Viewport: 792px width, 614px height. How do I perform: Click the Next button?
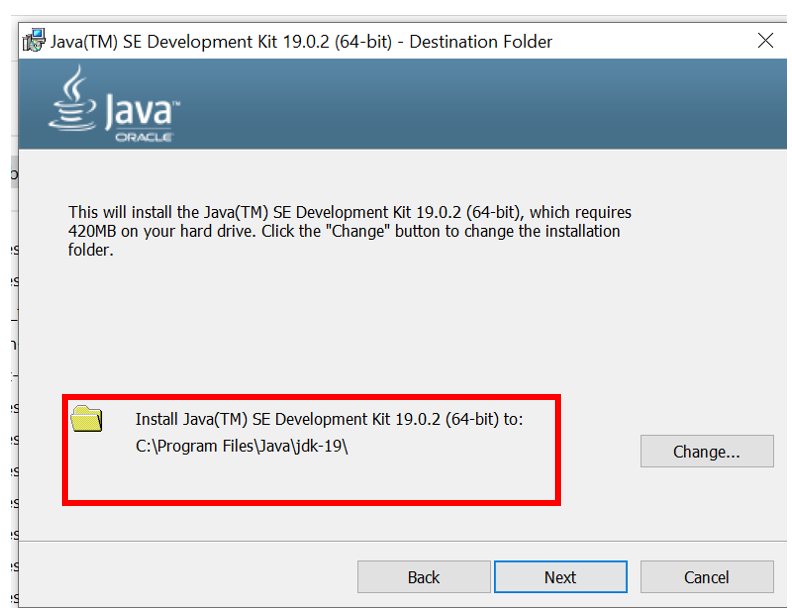(561, 577)
